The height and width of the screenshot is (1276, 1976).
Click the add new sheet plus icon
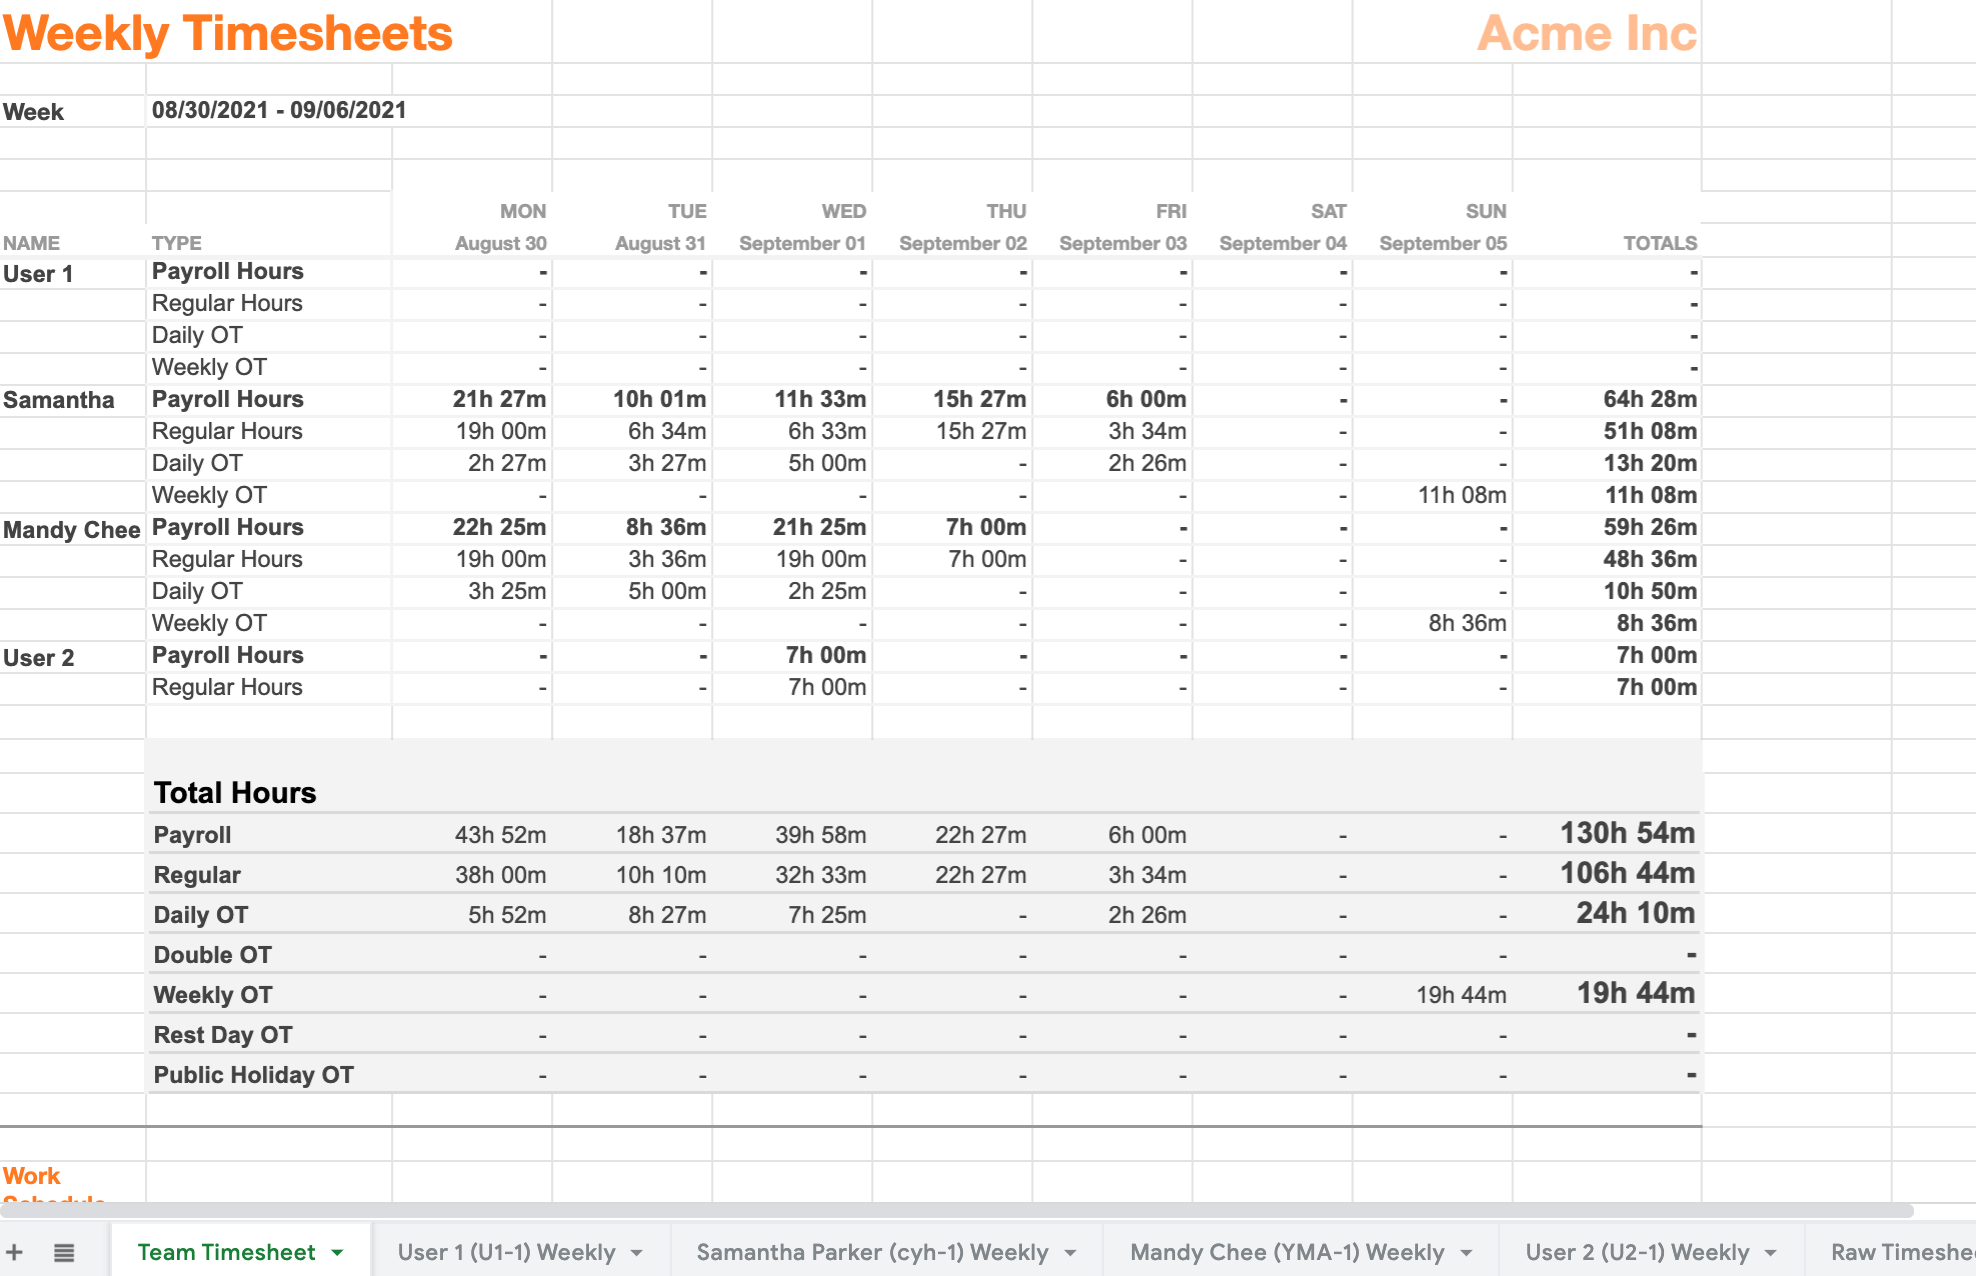[15, 1252]
